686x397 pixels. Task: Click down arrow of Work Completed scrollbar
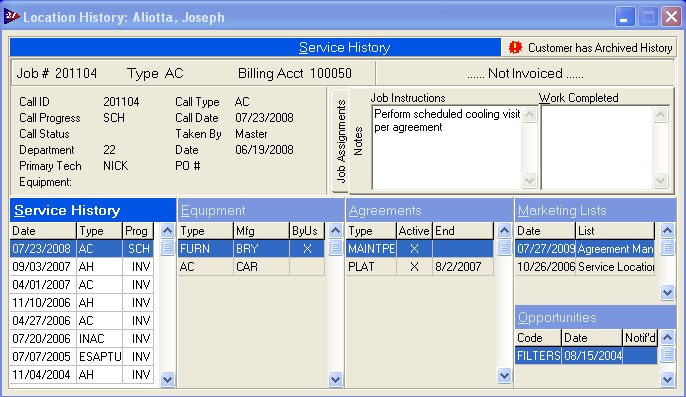pyautogui.click(x=660, y=180)
